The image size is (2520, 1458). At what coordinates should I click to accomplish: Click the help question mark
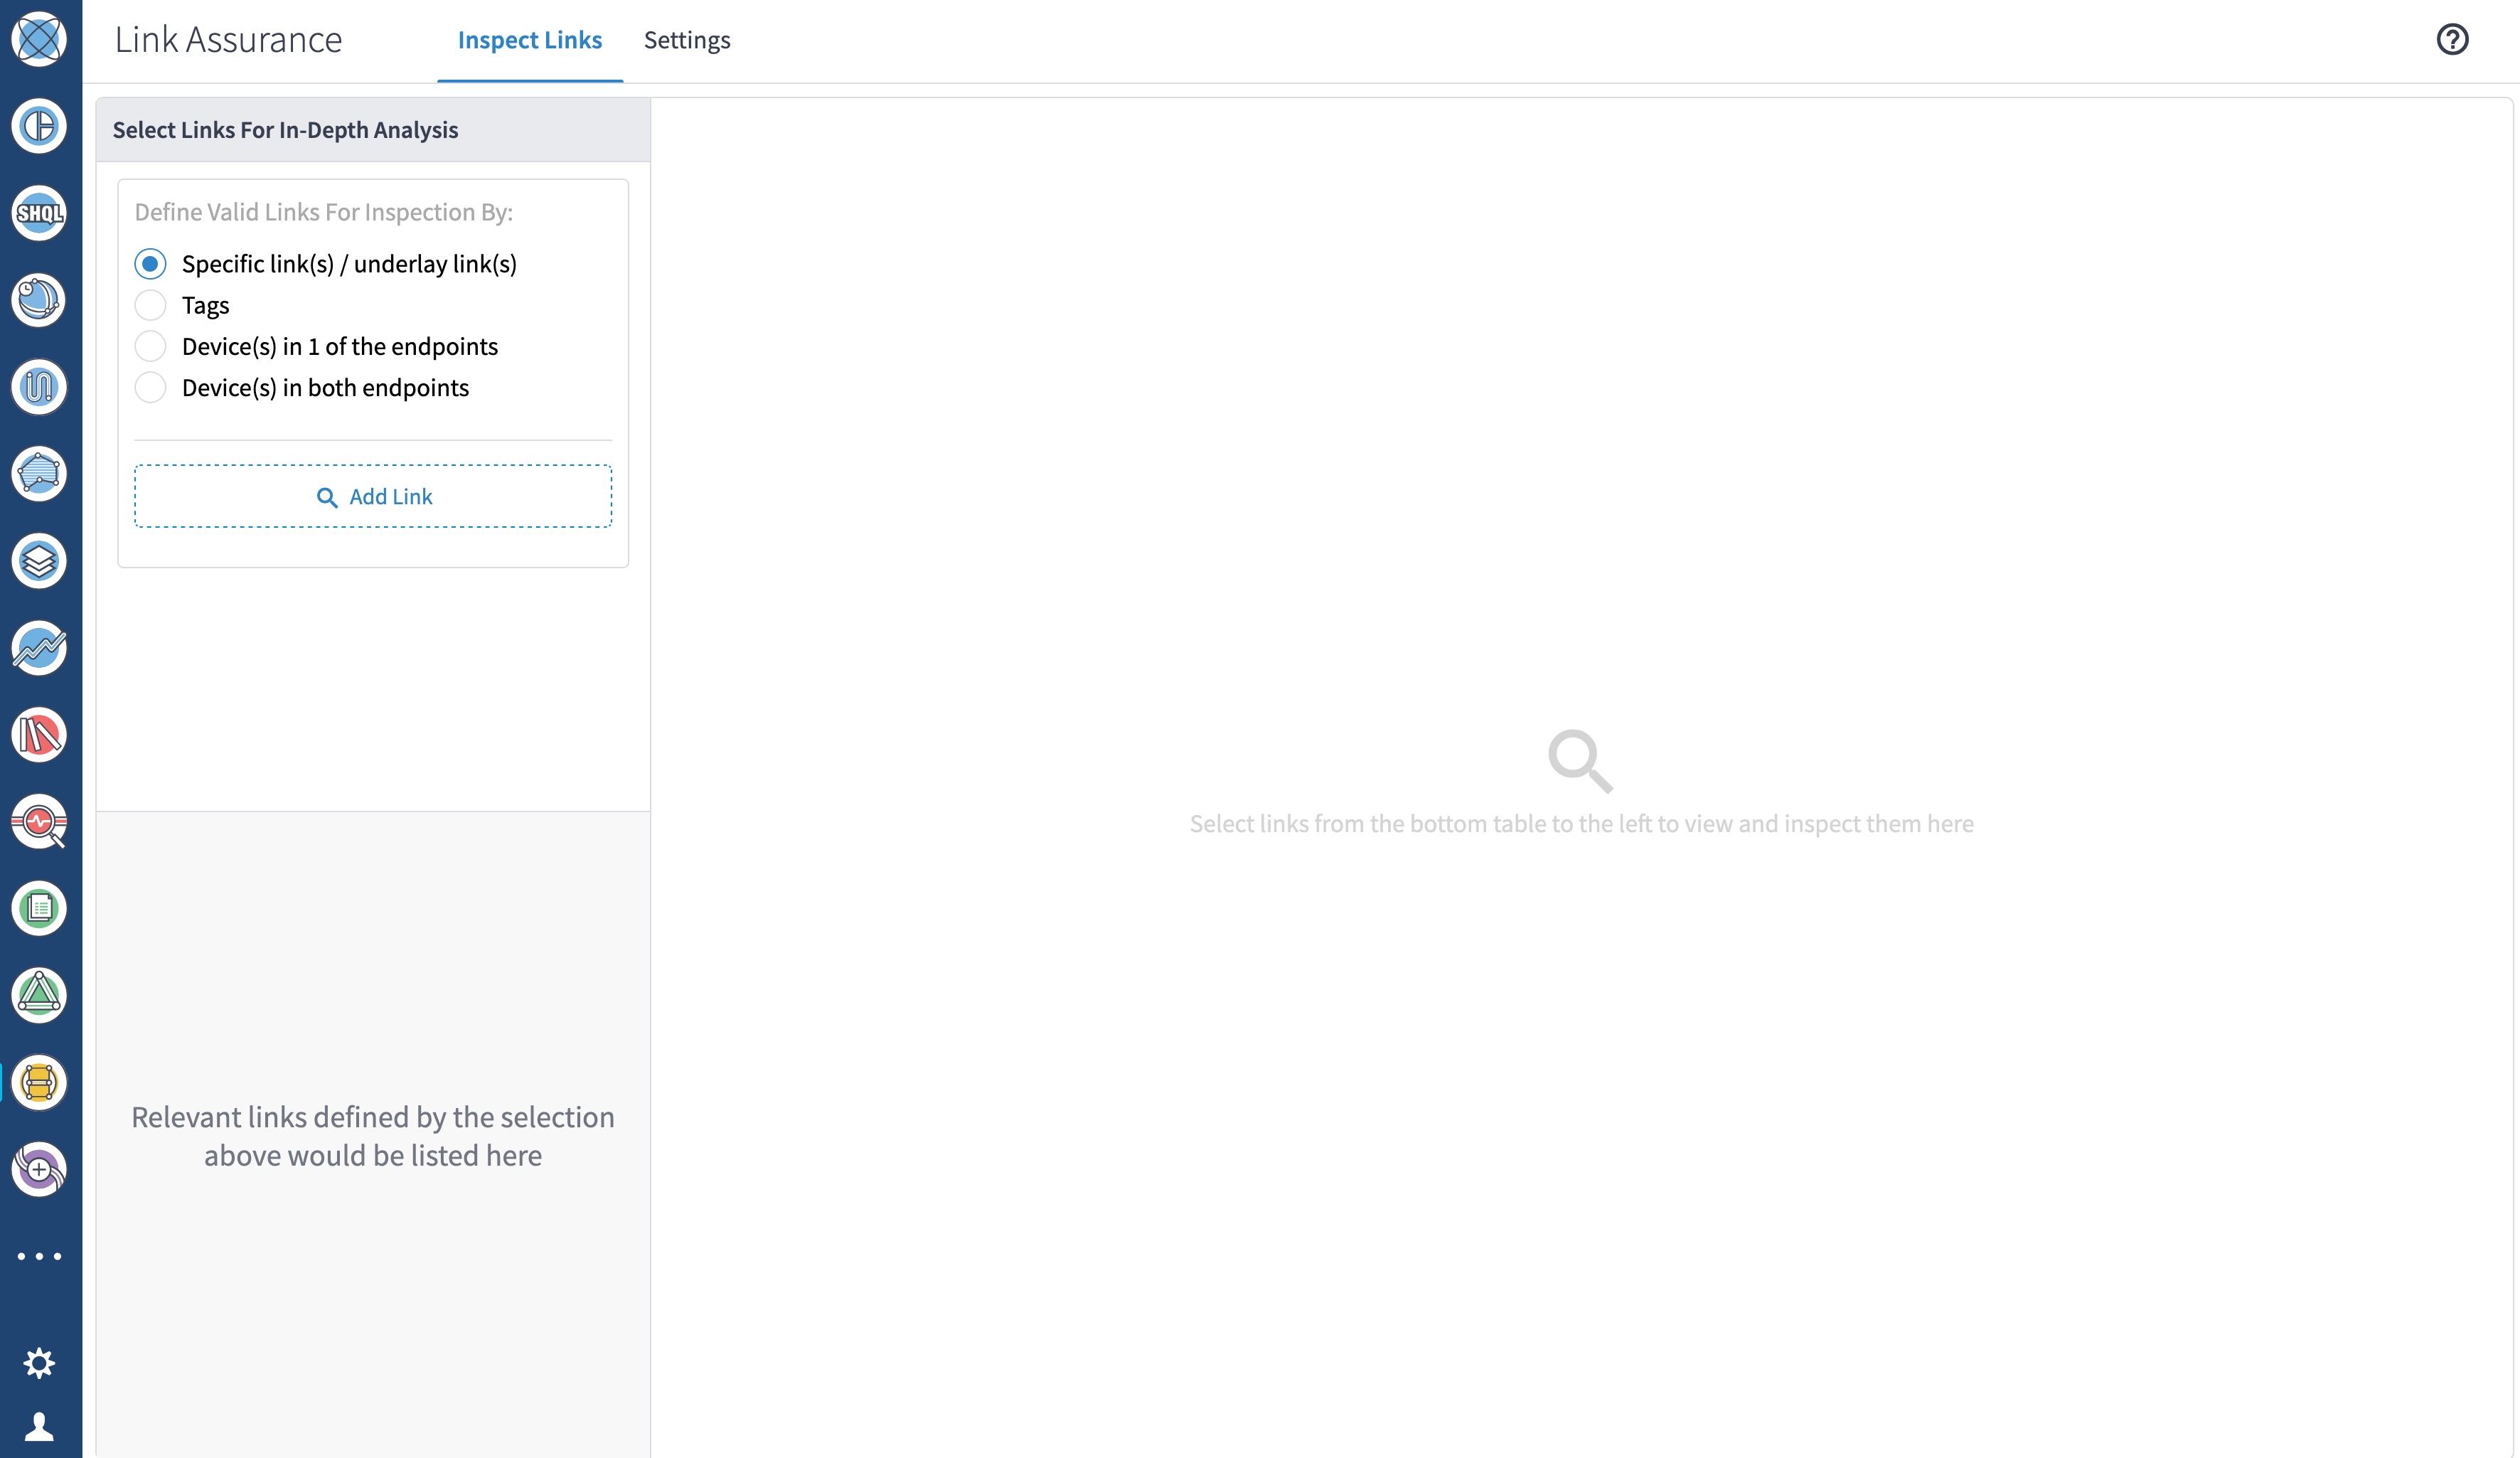[2452, 39]
